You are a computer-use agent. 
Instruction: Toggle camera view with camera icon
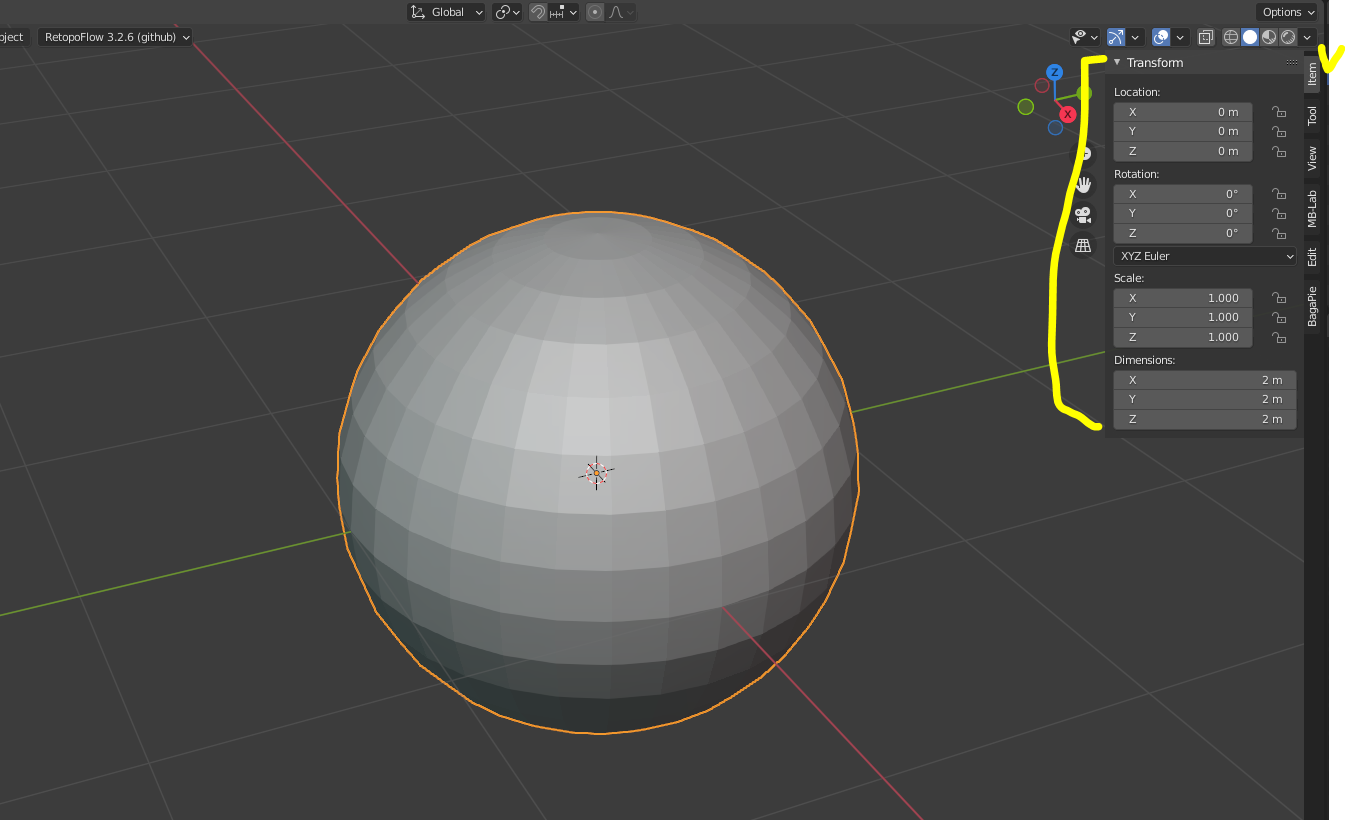(1083, 215)
